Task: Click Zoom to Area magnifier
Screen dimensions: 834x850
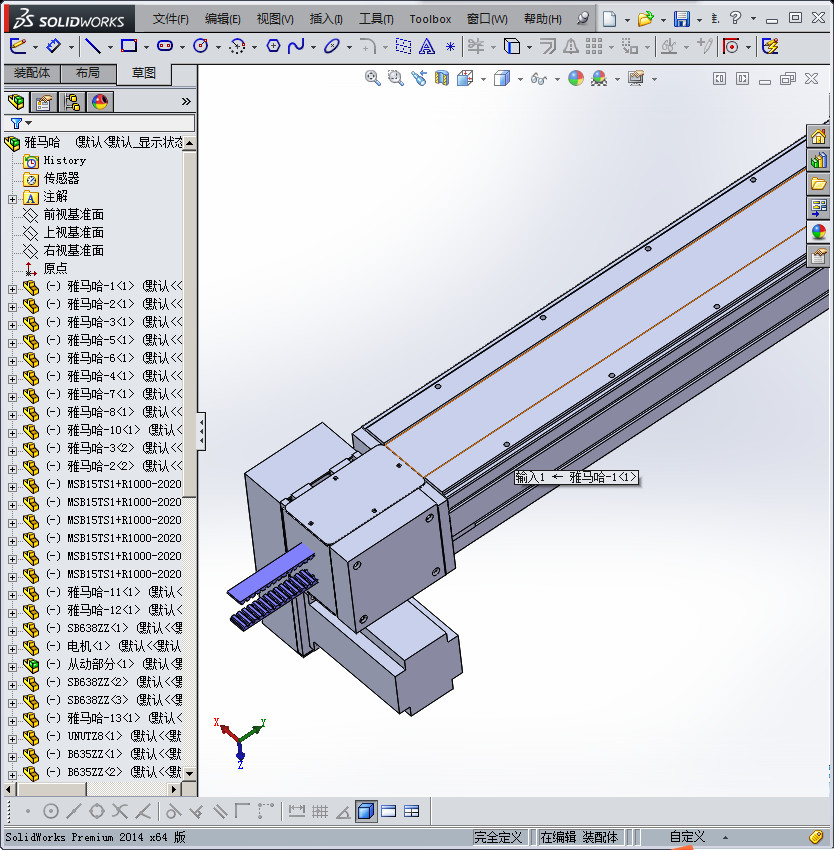Action: (395, 79)
